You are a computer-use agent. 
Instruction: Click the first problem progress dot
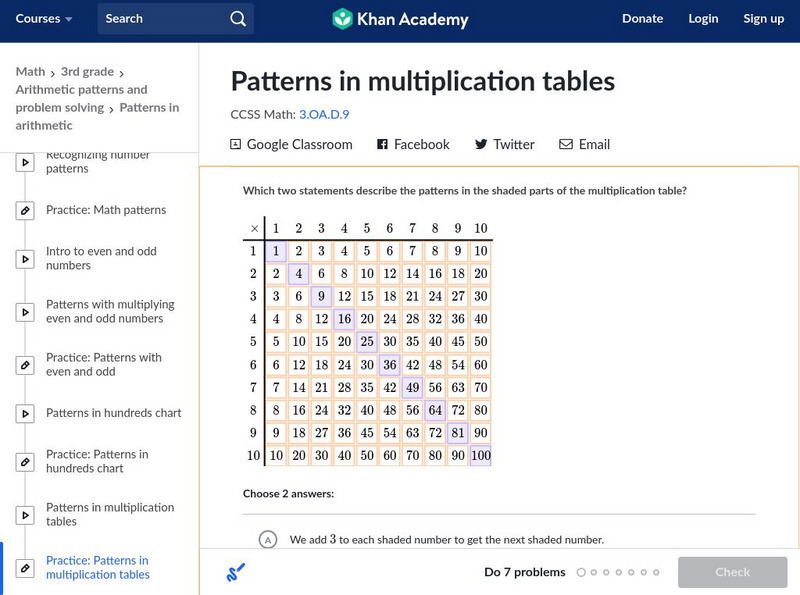[x=581, y=573]
